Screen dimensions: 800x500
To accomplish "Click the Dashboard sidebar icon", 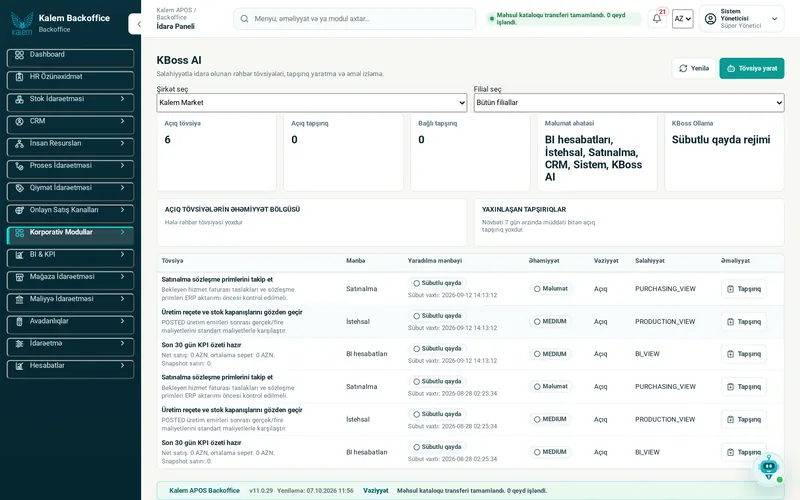I will coord(19,55).
